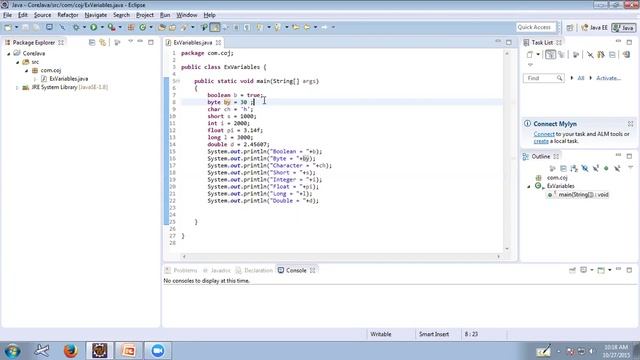
Task: Toggle Hide Fields in Outline
Action: coord(585,168)
